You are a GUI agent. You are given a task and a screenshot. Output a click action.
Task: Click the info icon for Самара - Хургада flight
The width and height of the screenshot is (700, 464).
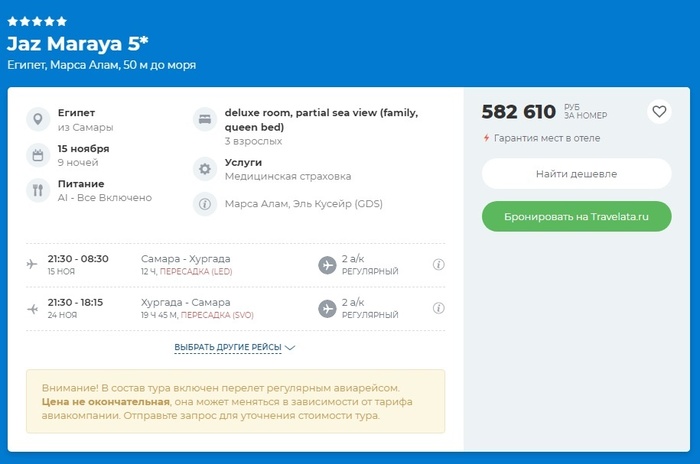click(x=438, y=265)
